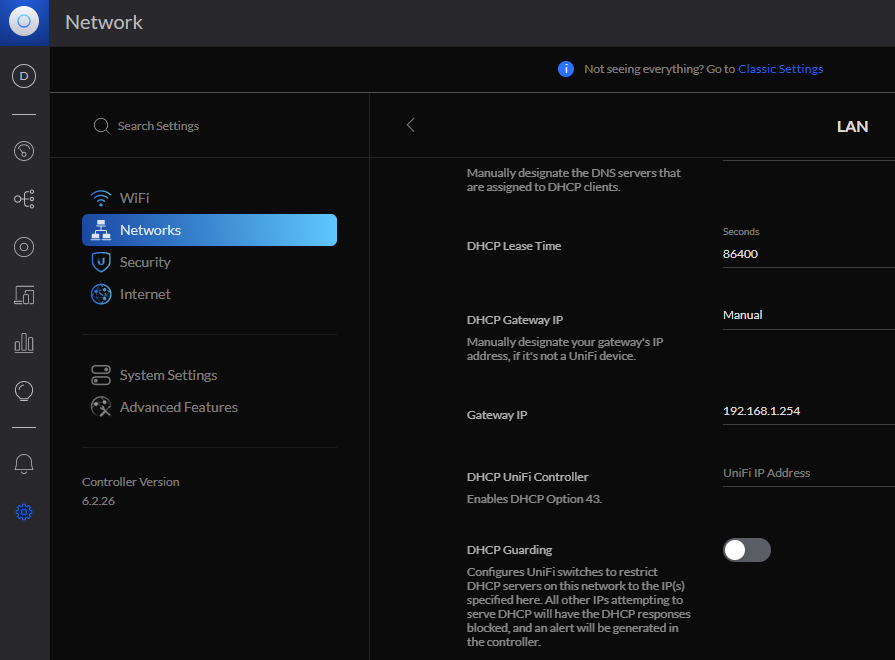
Task: Select WiFi in the settings menu
Action: [134, 198]
